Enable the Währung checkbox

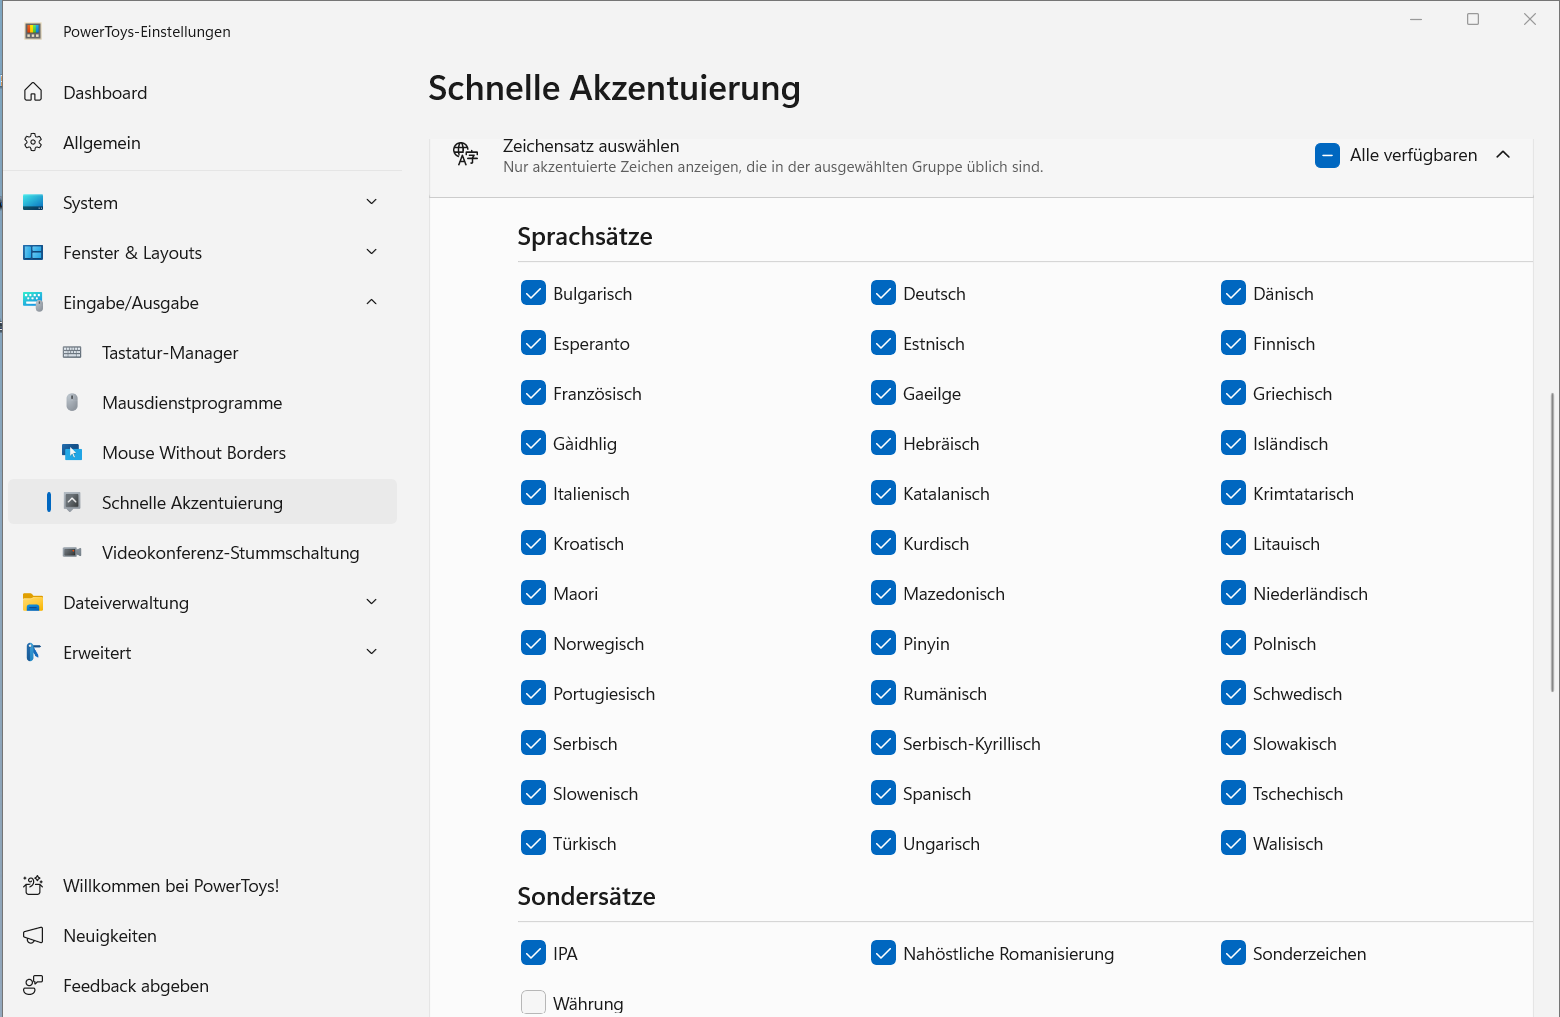pos(533,1002)
